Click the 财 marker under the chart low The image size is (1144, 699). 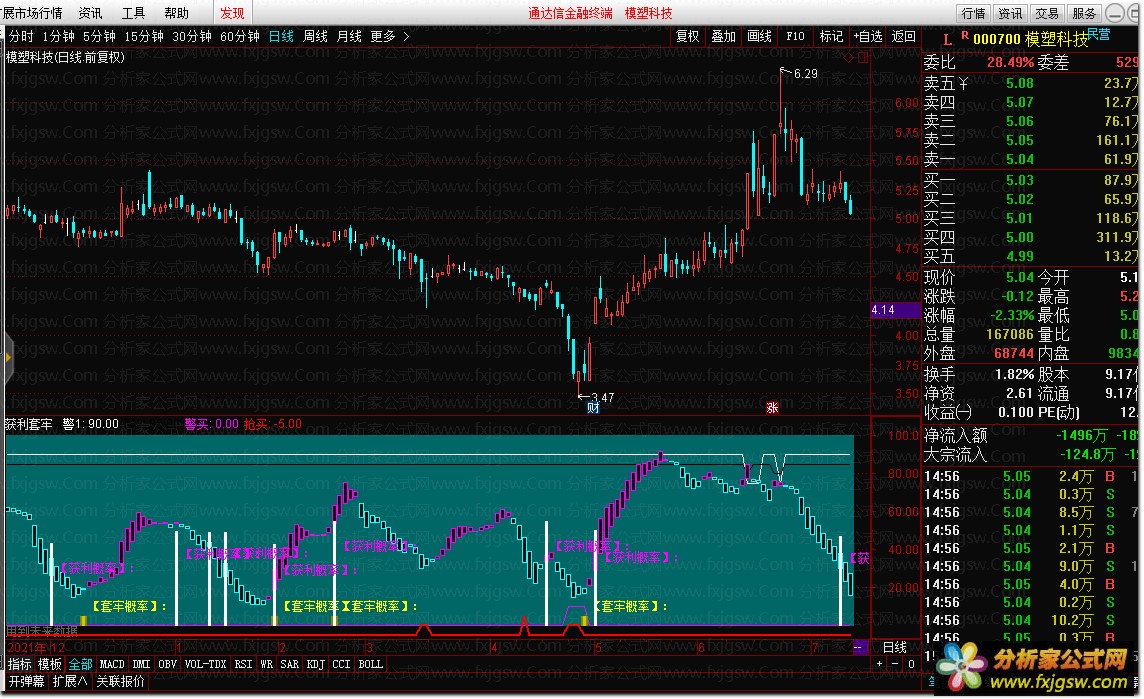(x=593, y=408)
